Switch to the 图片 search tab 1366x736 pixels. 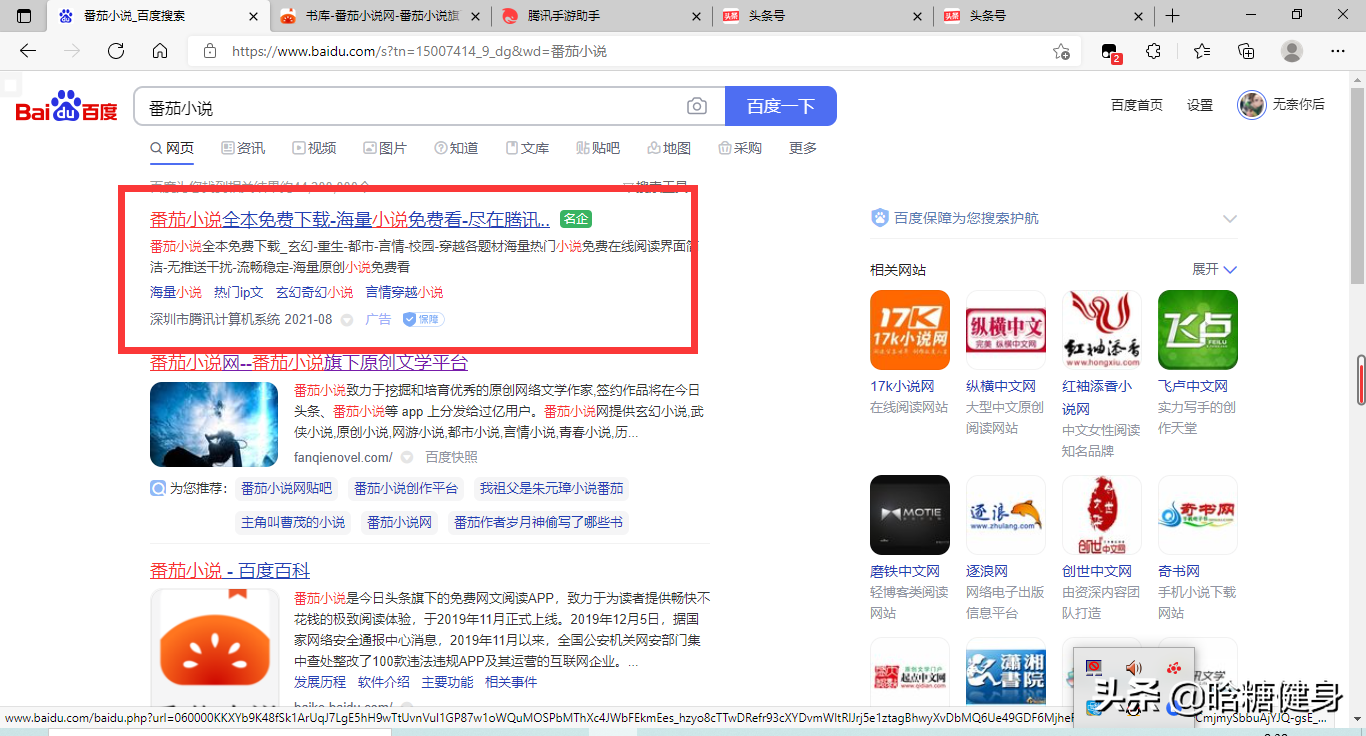(385, 148)
